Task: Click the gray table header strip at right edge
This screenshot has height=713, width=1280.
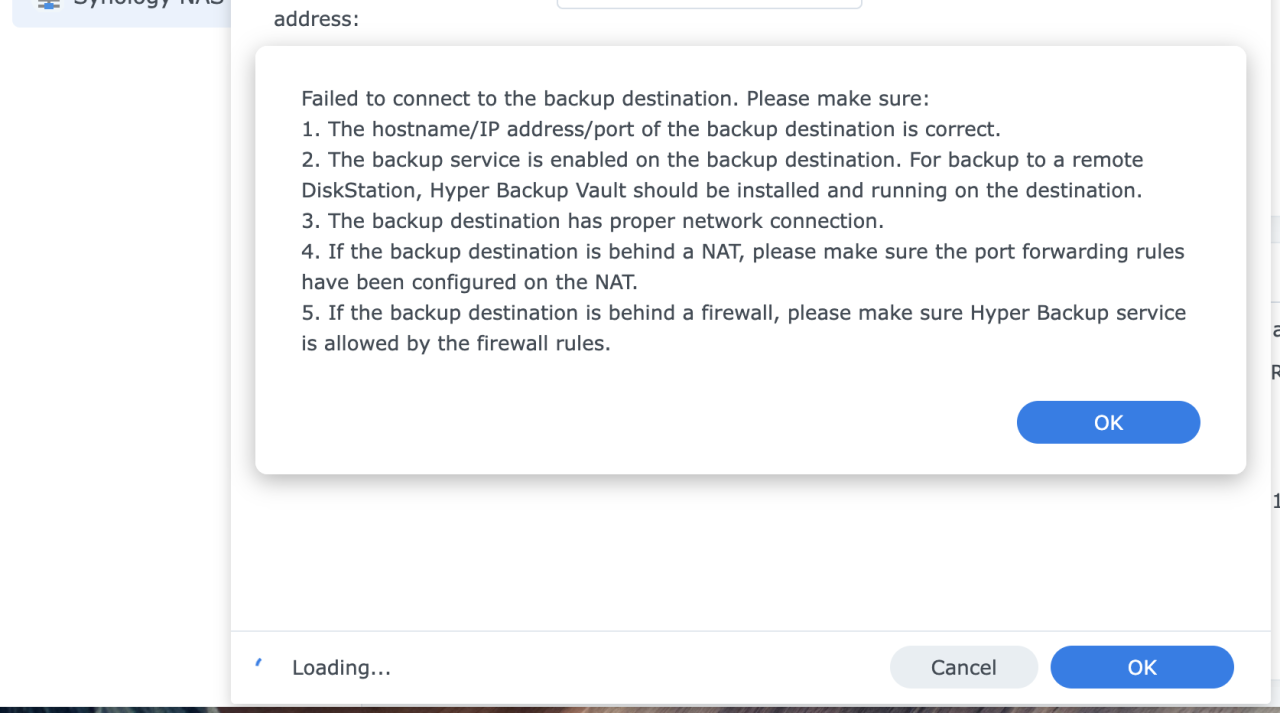Action: pyautogui.click(x=1275, y=229)
